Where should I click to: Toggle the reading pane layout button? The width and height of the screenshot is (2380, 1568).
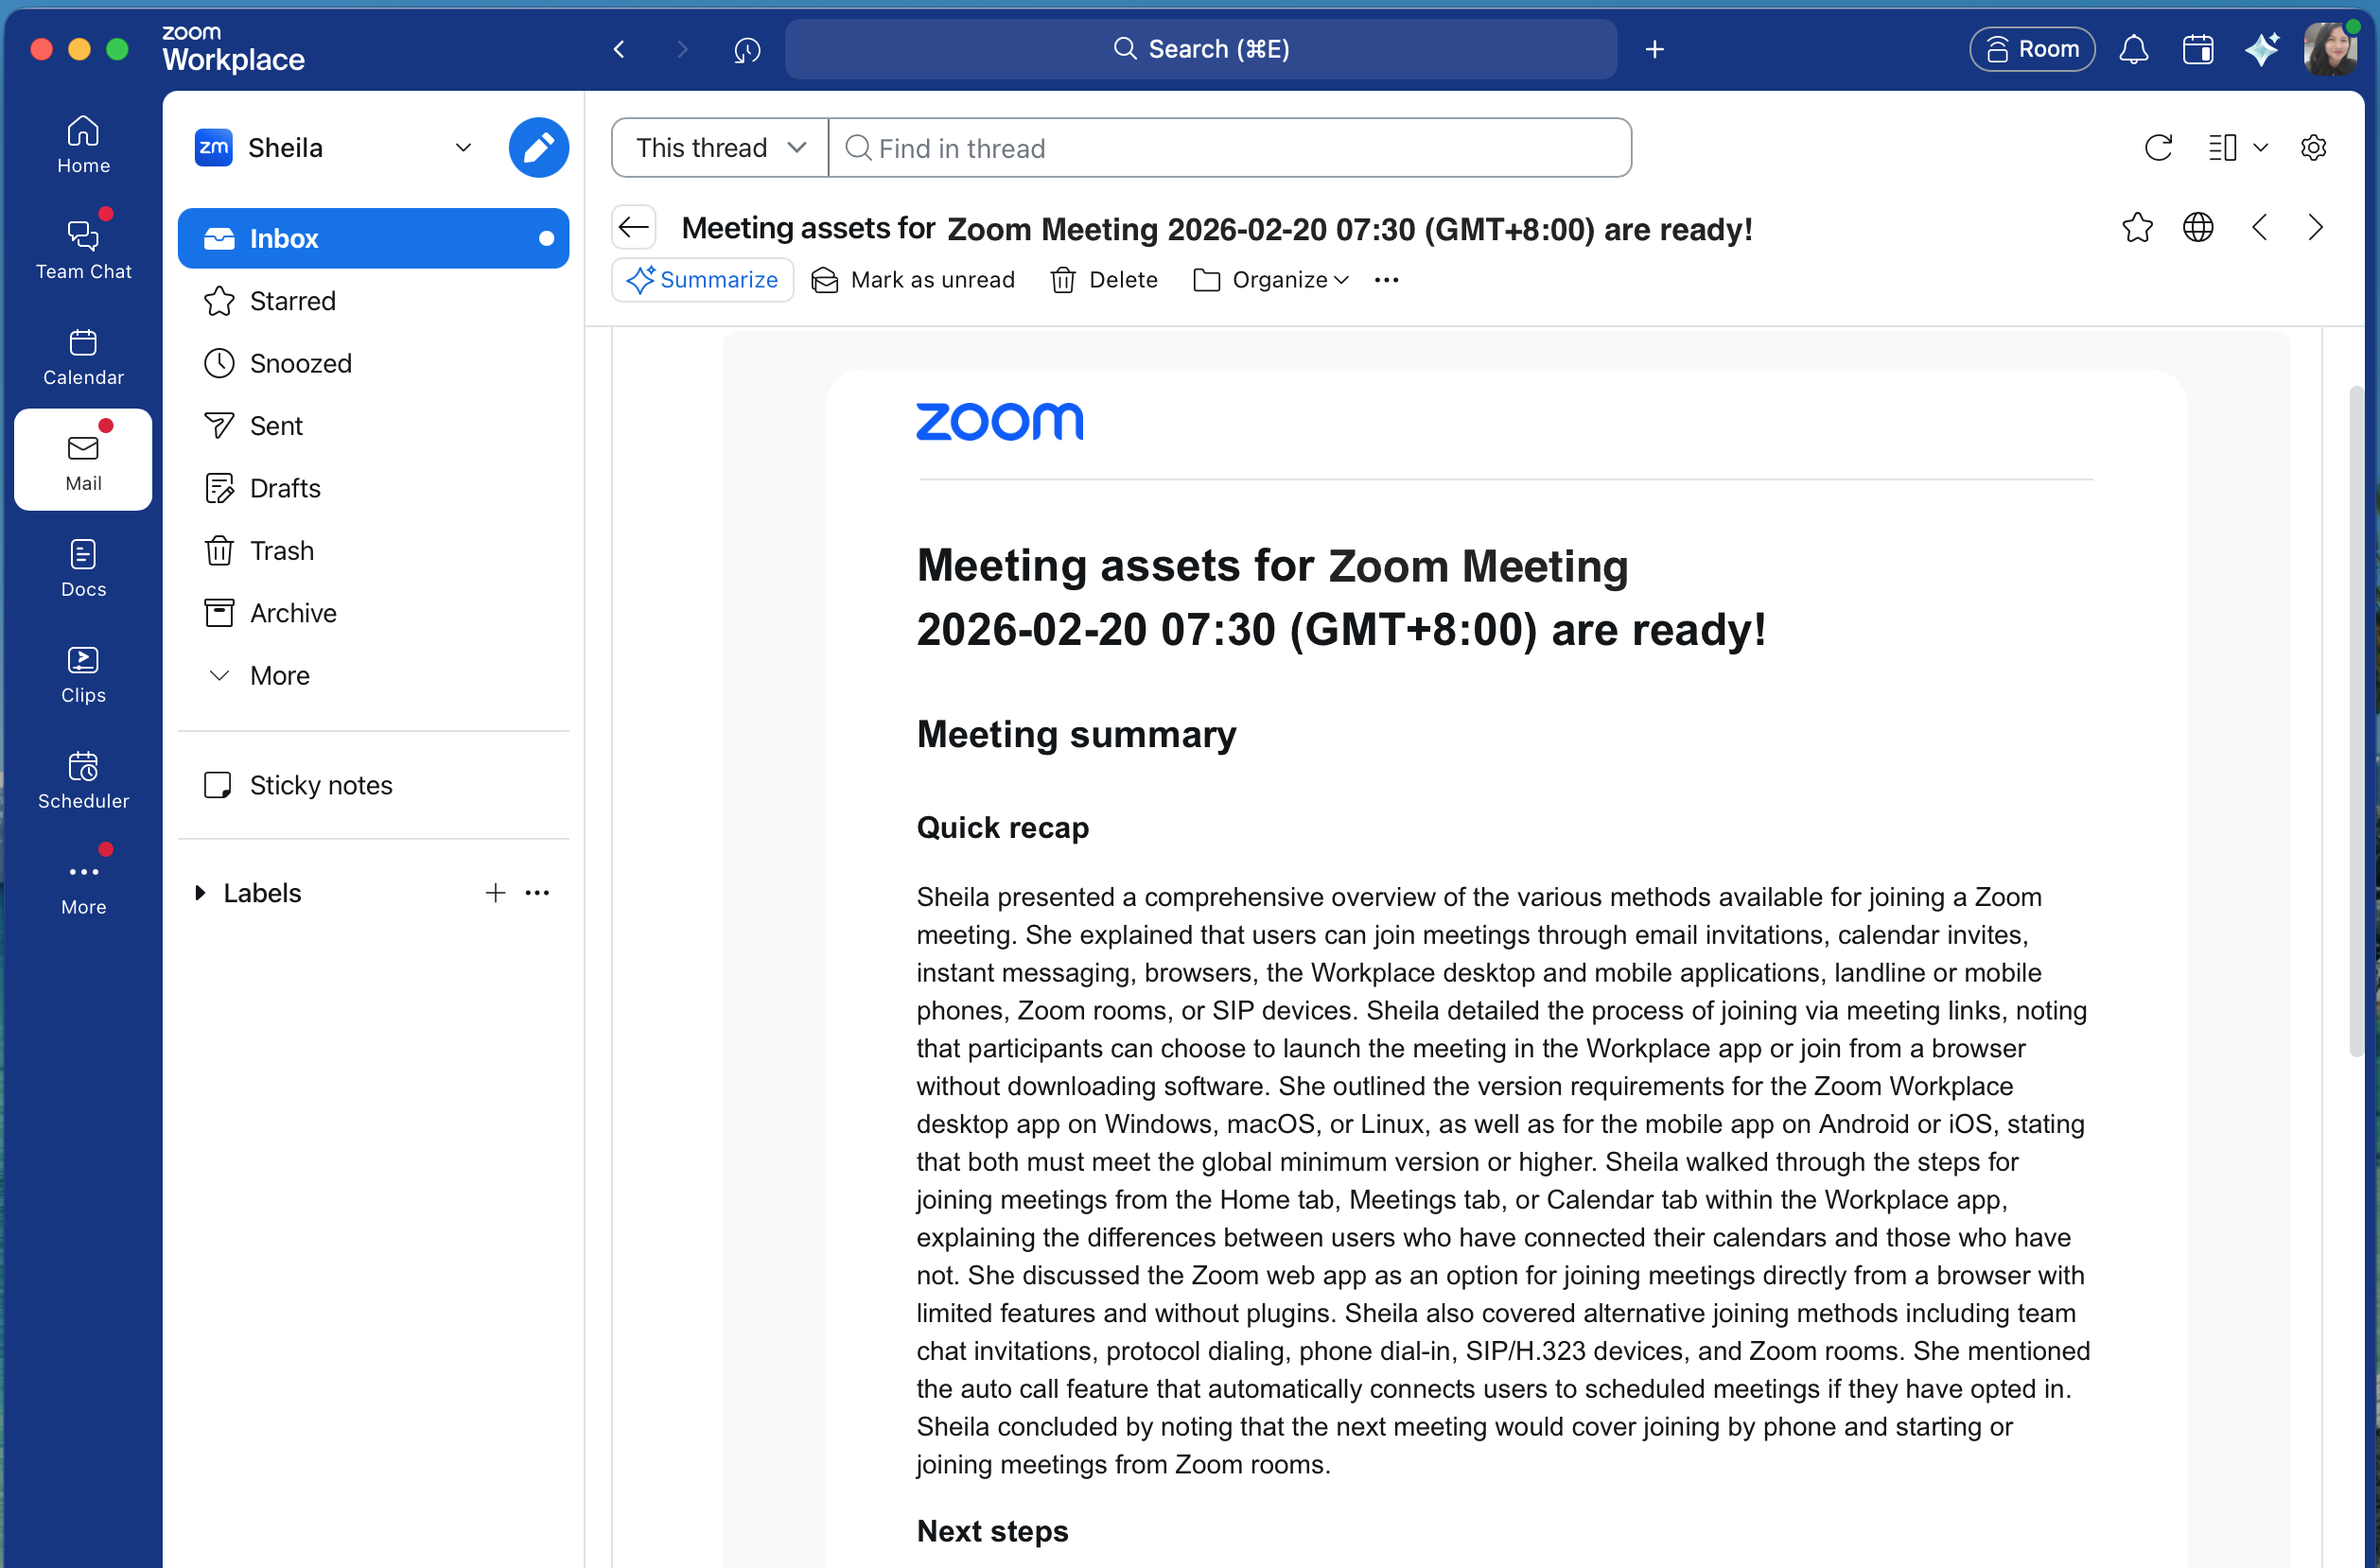point(2222,148)
